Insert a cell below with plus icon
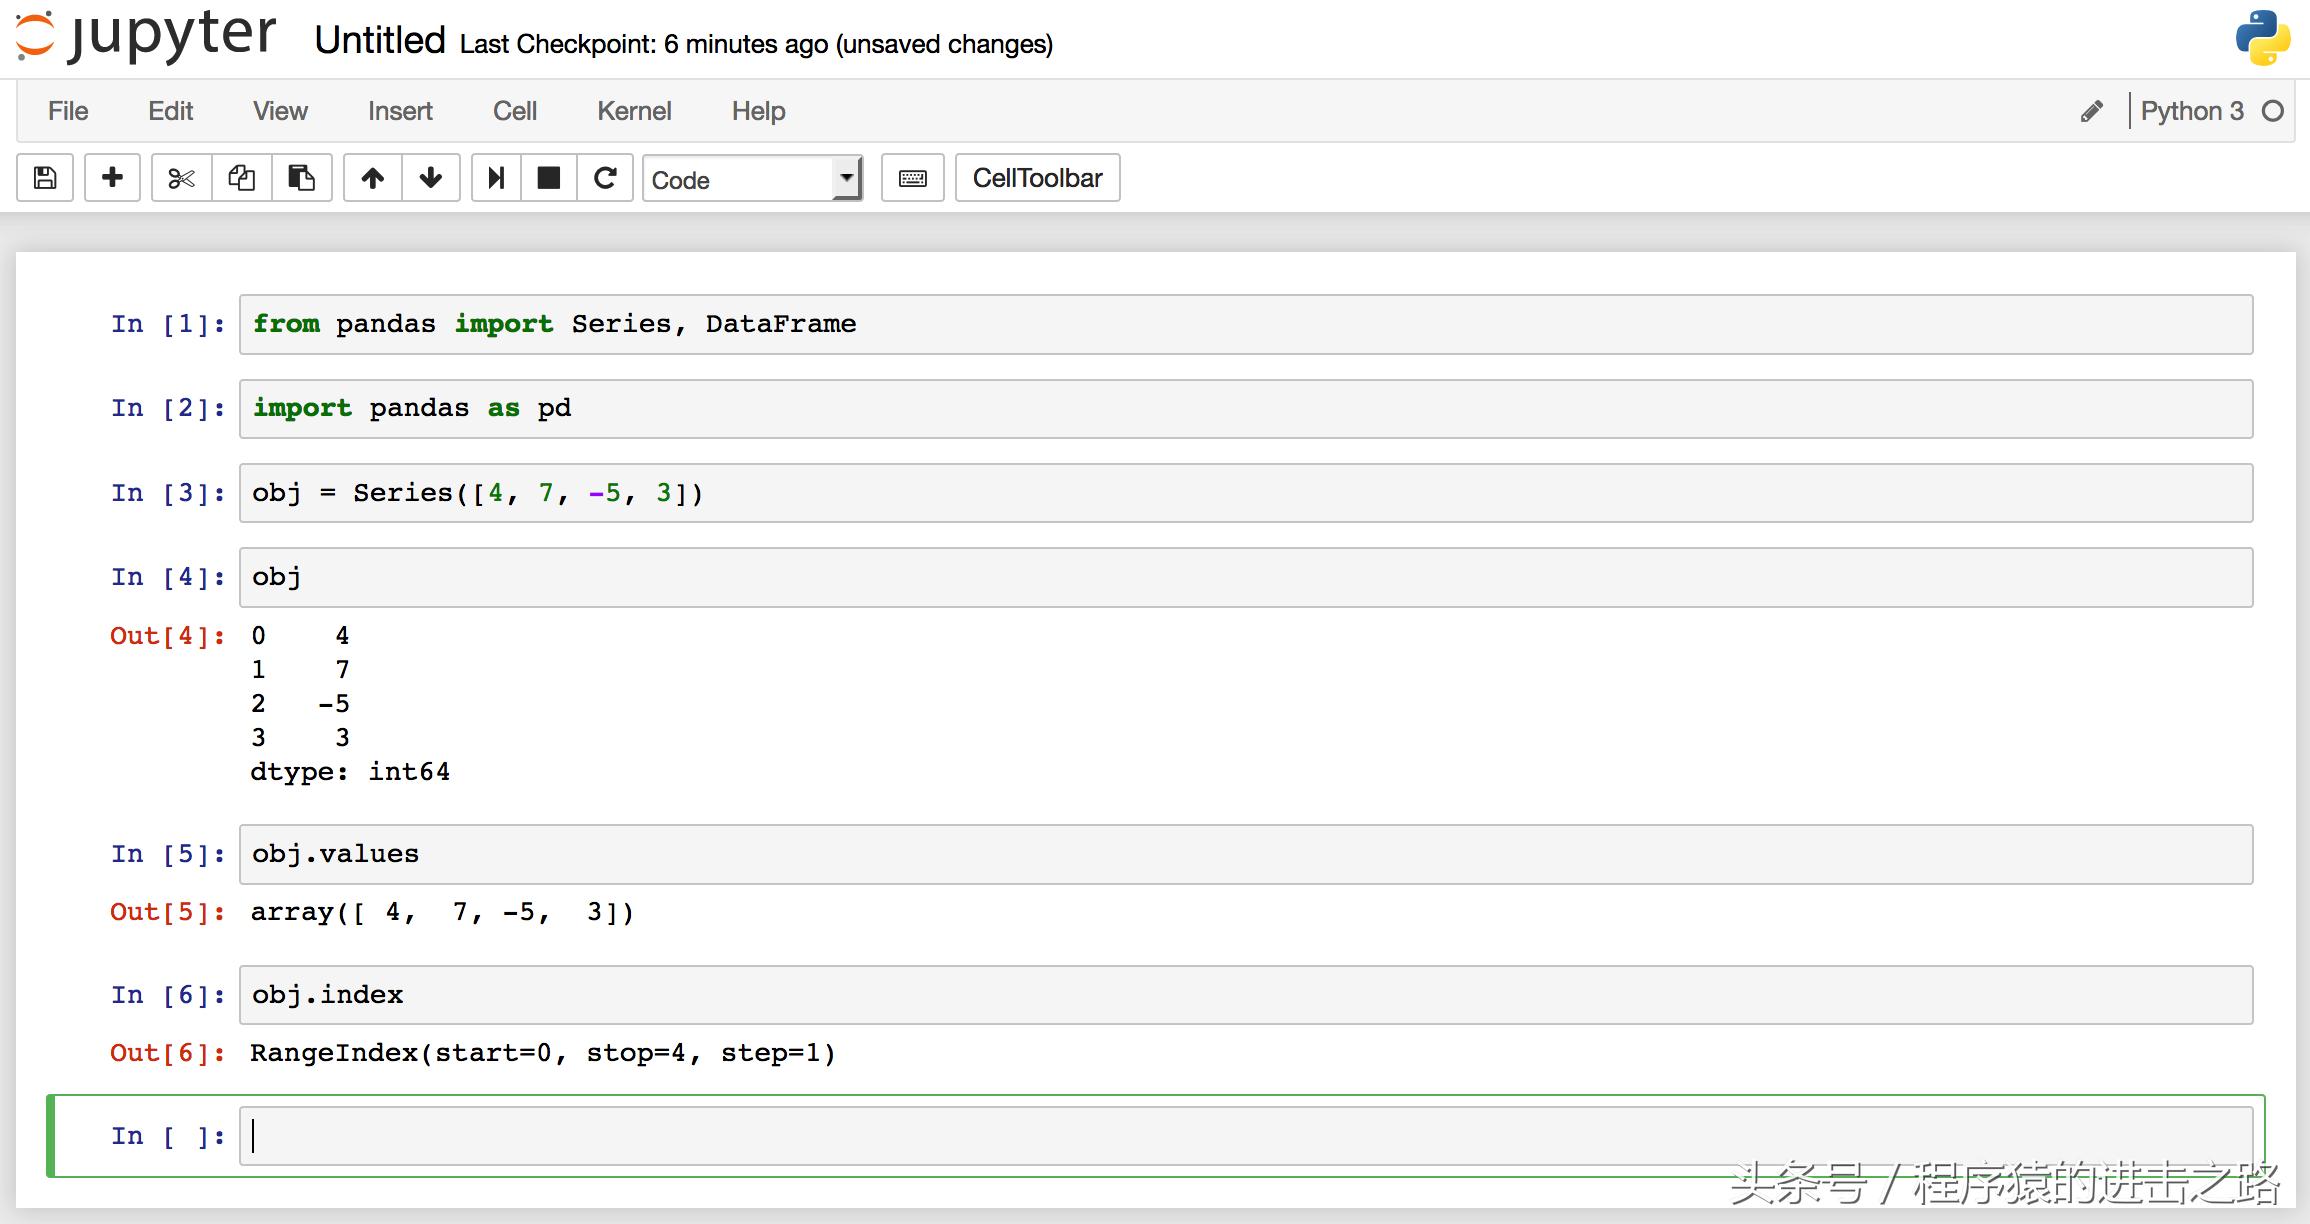This screenshot has width=2310, height=1224. pyautogui.click(x=112, y=178)
